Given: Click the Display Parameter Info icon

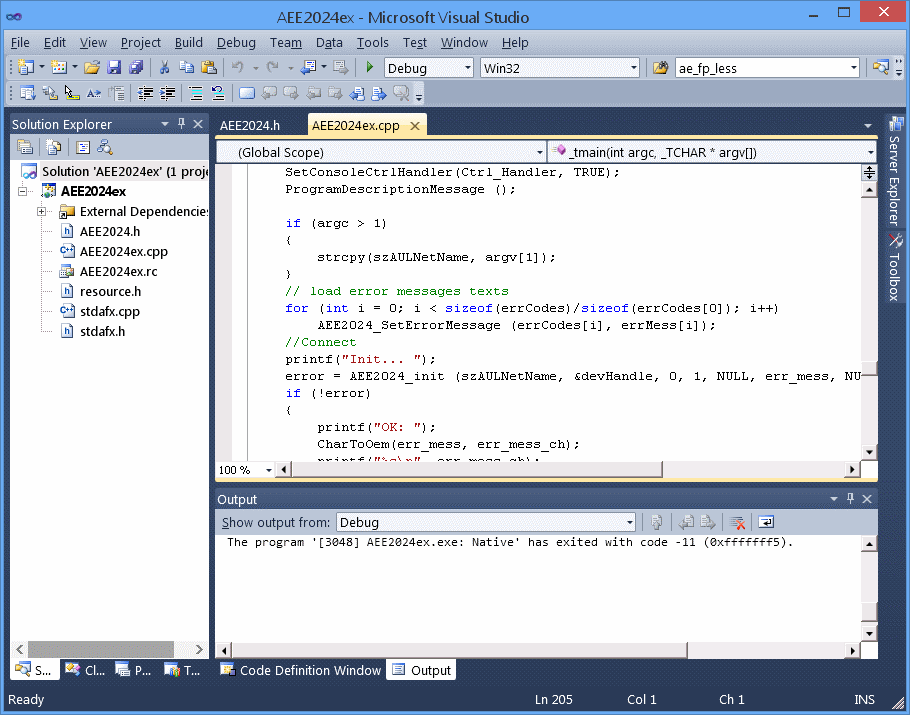Looking at the screenshot, I should pyautogui.click(x=49, y=93).
